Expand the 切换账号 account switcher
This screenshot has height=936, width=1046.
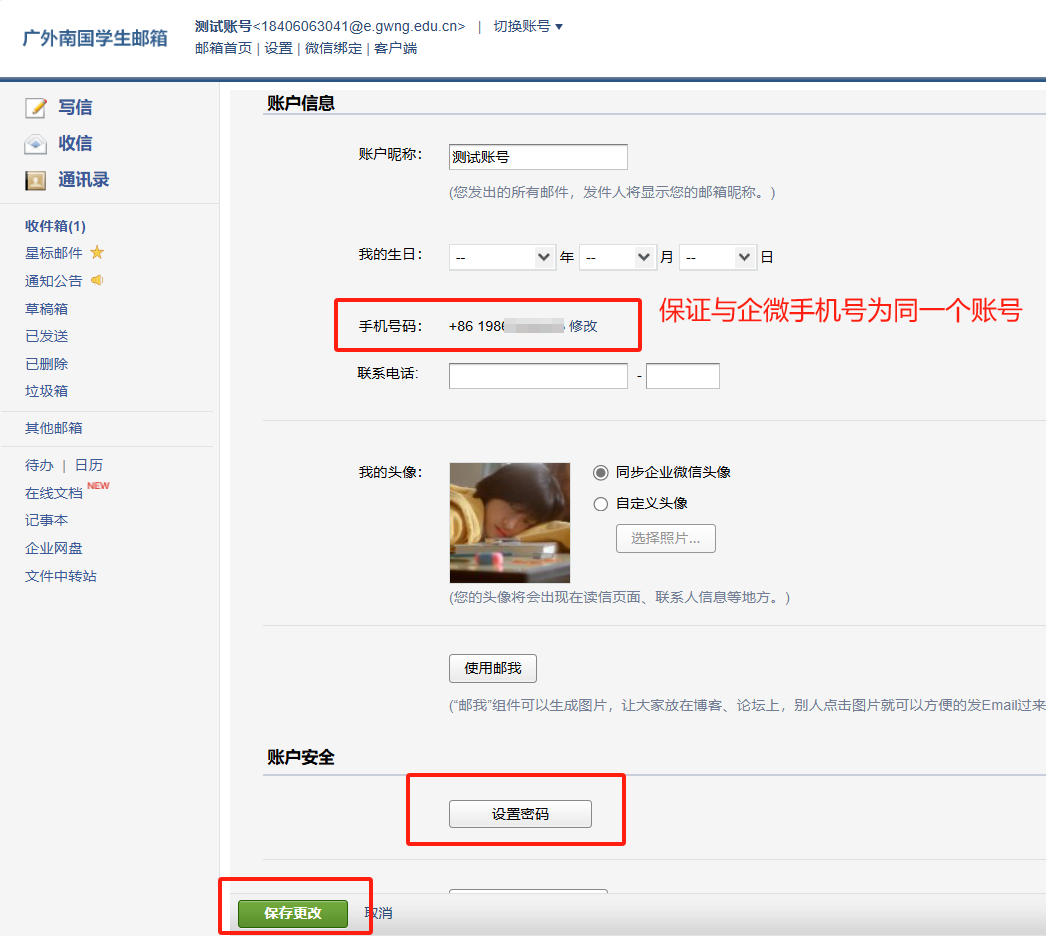[527, 27]
